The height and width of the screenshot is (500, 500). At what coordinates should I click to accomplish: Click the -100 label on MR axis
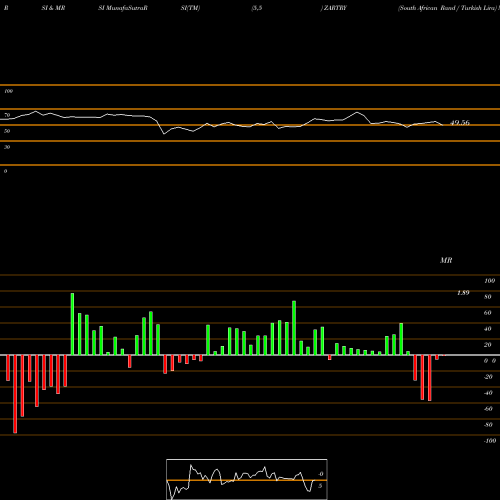490,441
